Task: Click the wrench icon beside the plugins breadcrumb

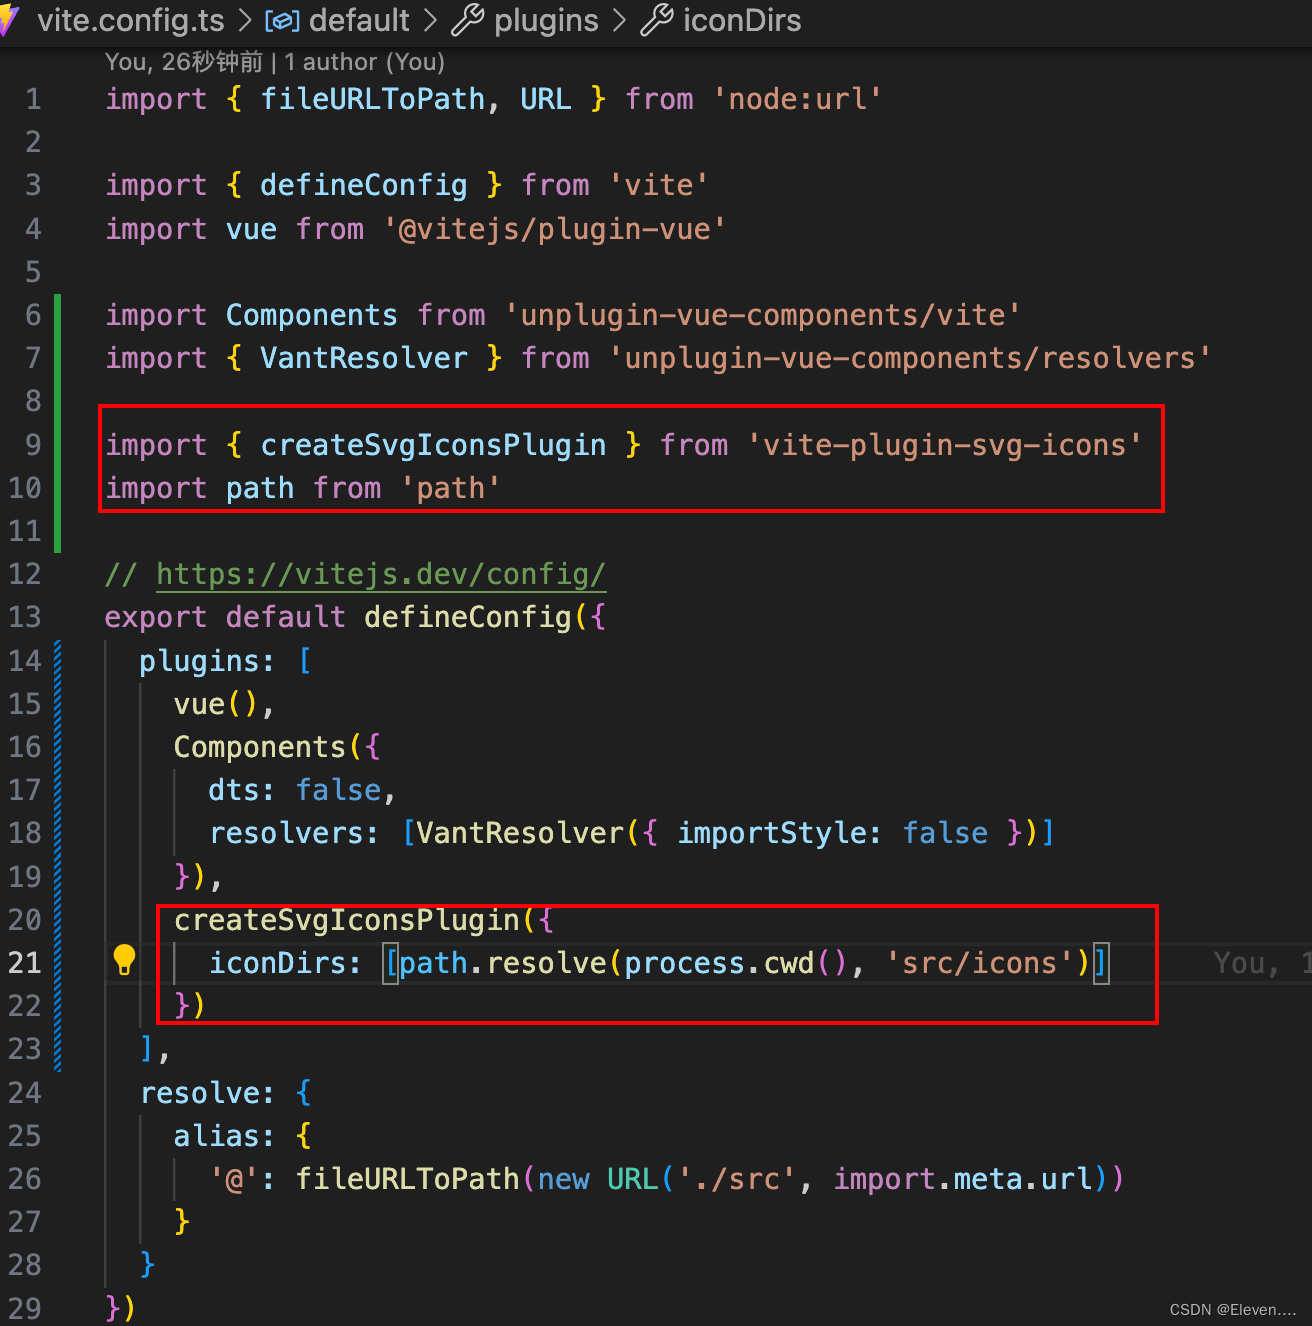Action: 468,20
